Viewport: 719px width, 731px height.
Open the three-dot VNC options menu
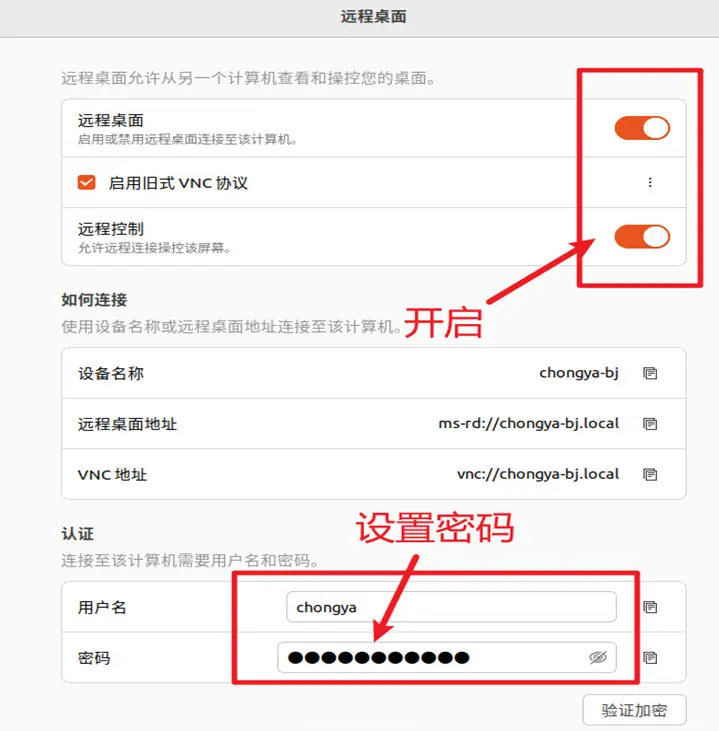[650, 182]
